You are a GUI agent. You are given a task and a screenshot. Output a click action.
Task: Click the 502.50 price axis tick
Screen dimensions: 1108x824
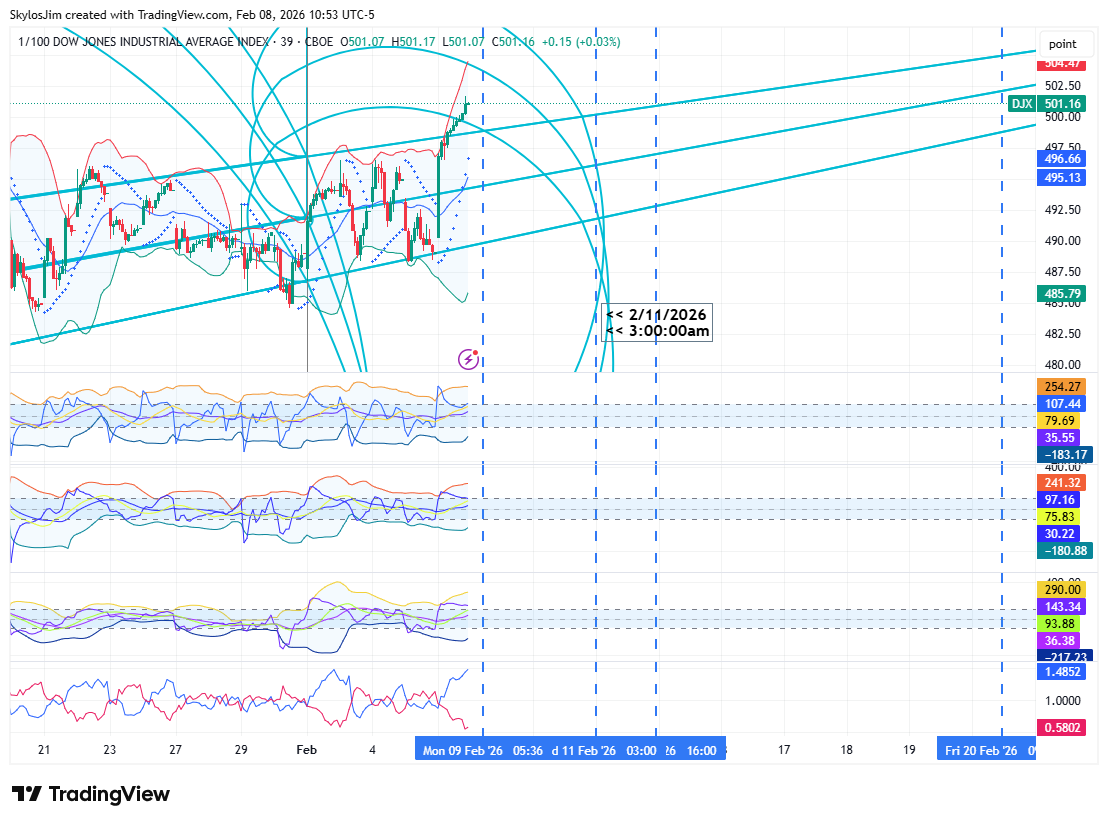coord(1062,86)
